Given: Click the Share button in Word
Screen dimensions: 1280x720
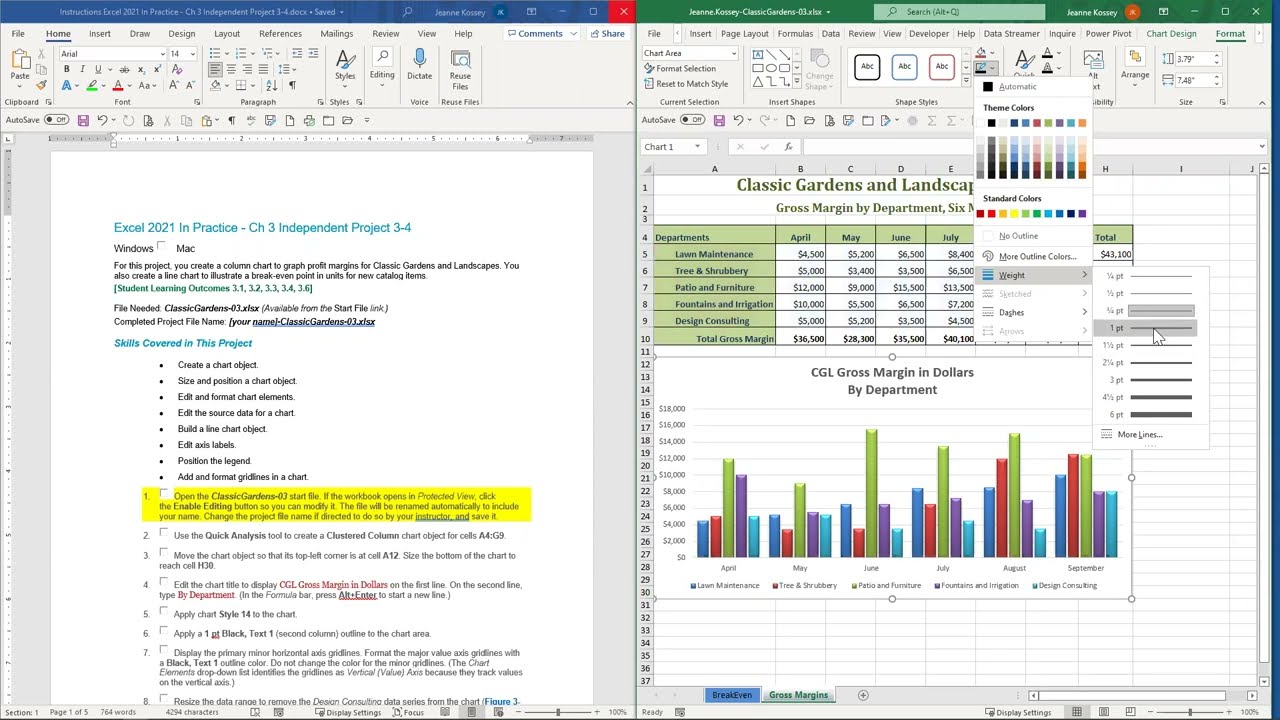Looking at the screenshot, I should [x=607, y=33].
